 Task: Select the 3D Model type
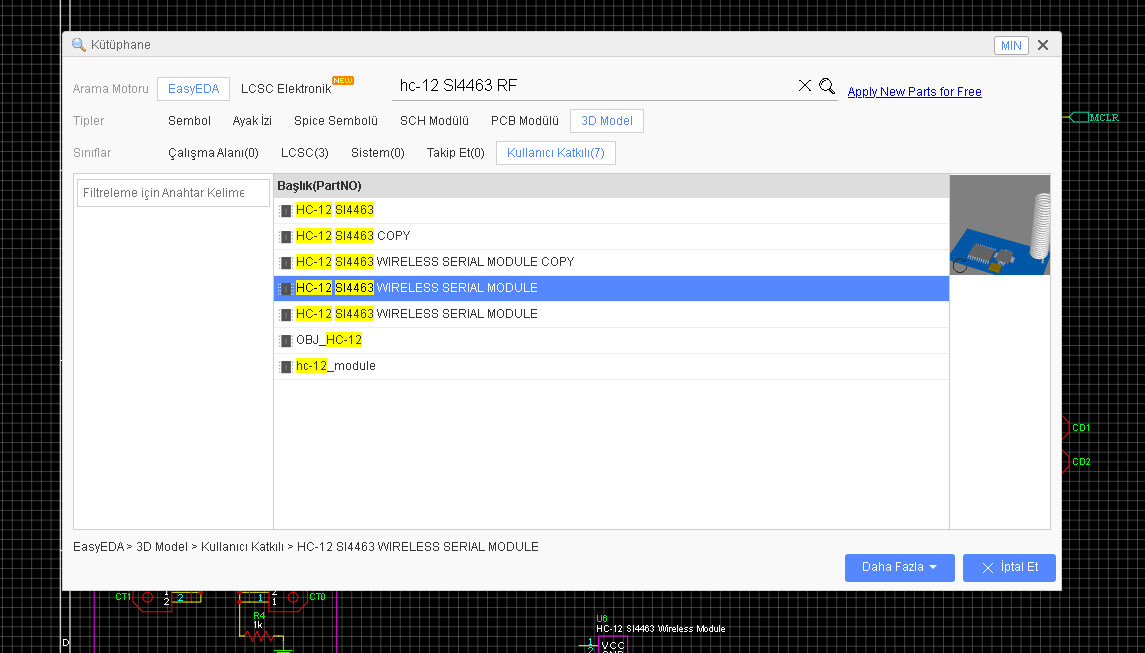pos(607,121)
